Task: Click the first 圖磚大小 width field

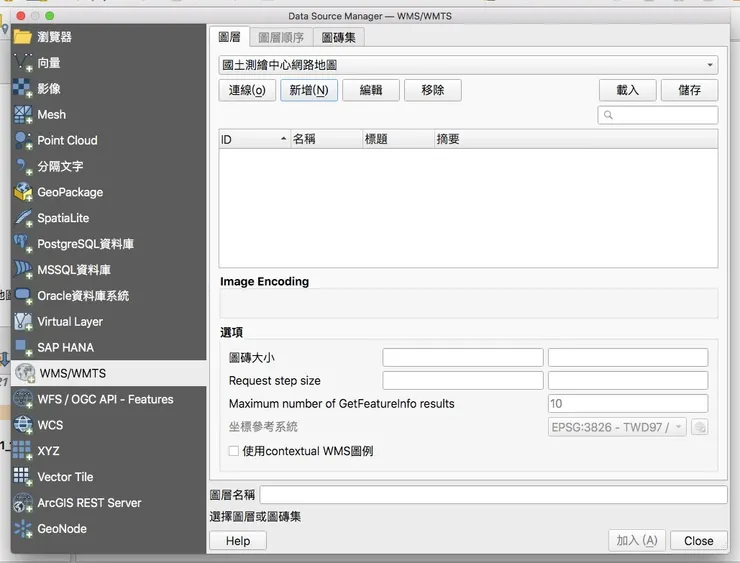Action: click(x=463, y=358)
